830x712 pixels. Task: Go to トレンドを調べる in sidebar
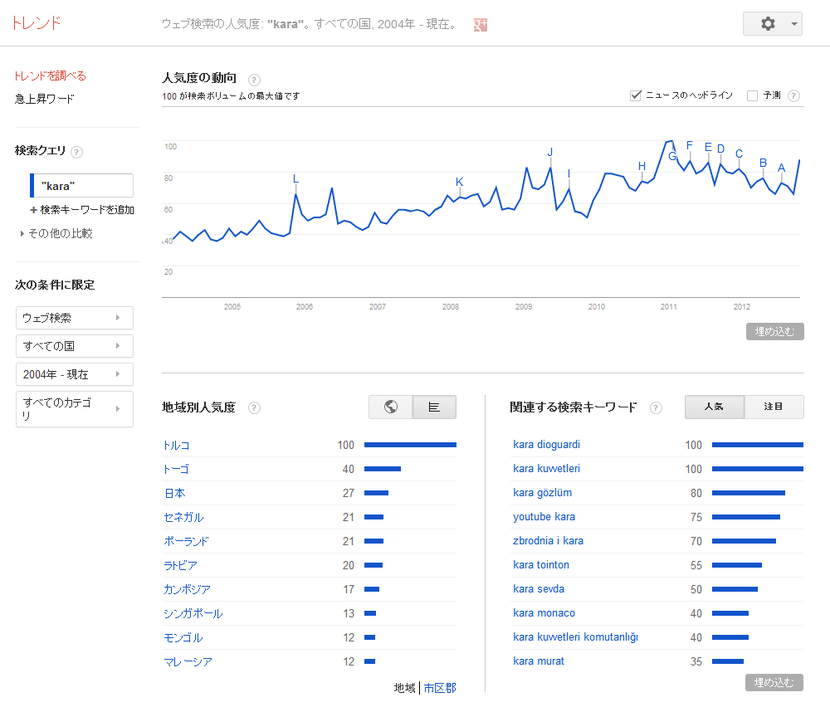50,76
